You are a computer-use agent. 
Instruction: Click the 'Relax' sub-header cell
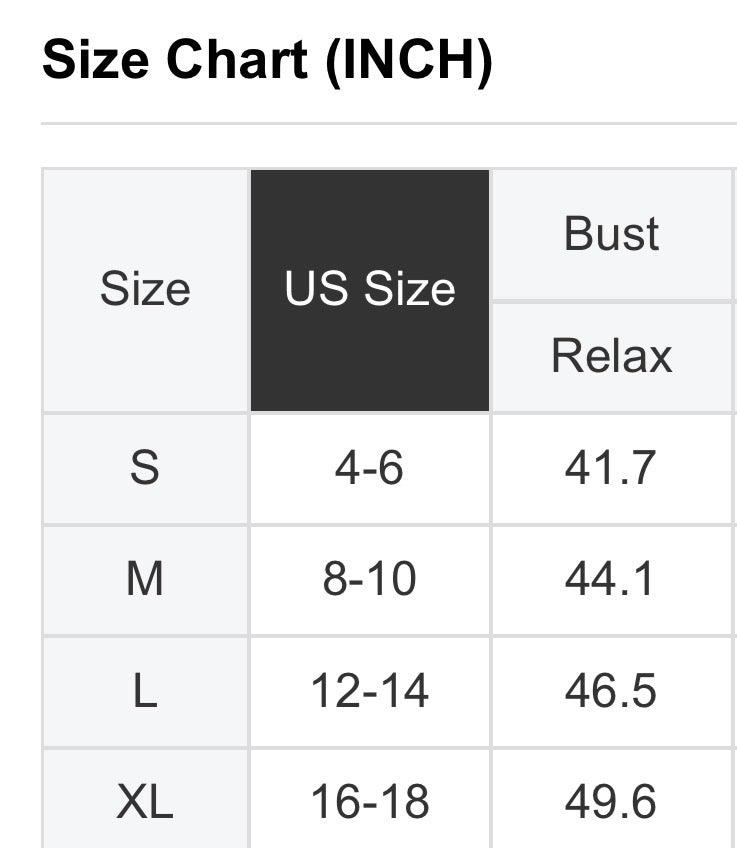611,356
